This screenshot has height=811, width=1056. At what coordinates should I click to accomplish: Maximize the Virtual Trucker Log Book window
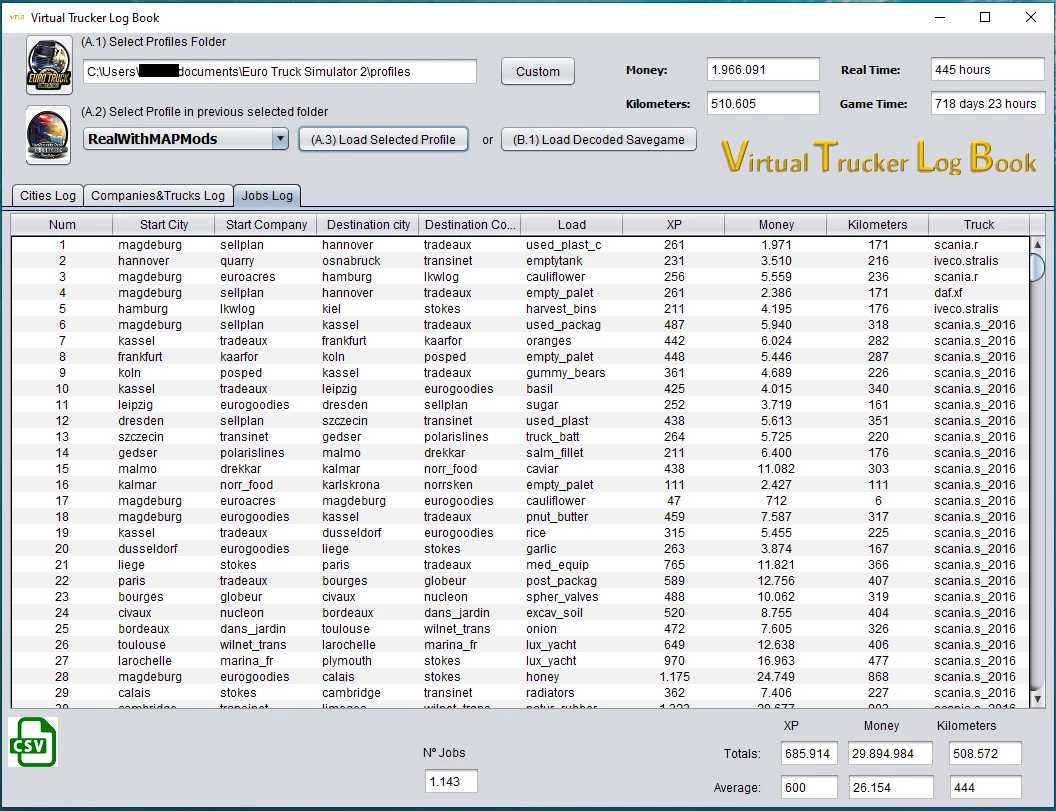tap(985, 17)
